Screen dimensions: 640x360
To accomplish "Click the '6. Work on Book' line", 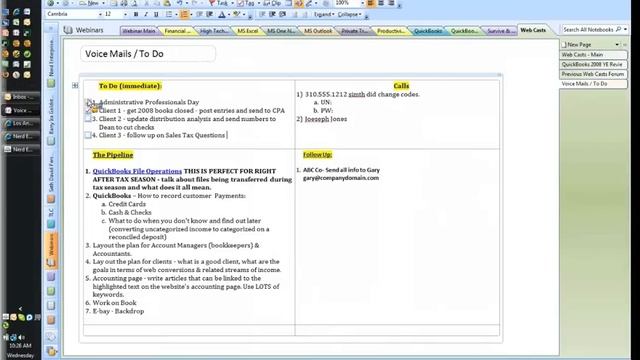I will point(111,303).
